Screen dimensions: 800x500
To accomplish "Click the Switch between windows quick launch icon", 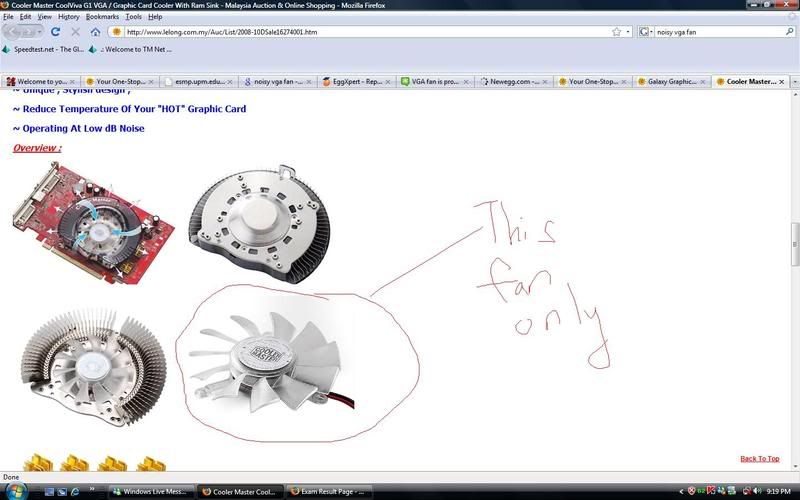I will pyautogui.click(x=62, y=492).
